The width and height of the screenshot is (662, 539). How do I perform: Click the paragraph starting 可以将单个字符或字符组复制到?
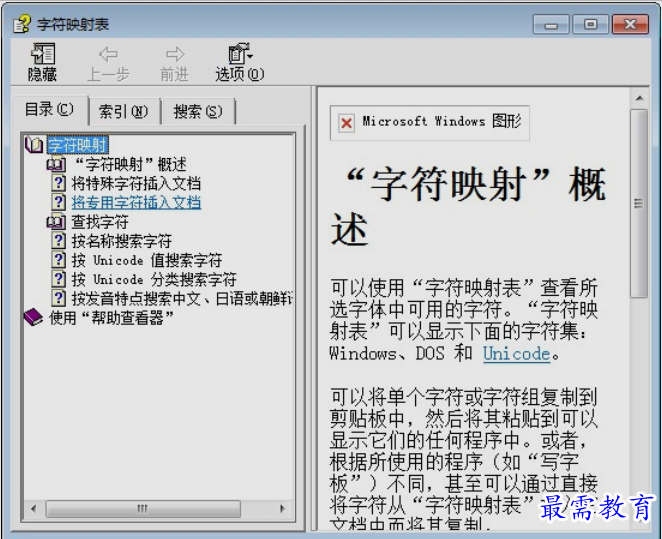(x=464, y=460)
